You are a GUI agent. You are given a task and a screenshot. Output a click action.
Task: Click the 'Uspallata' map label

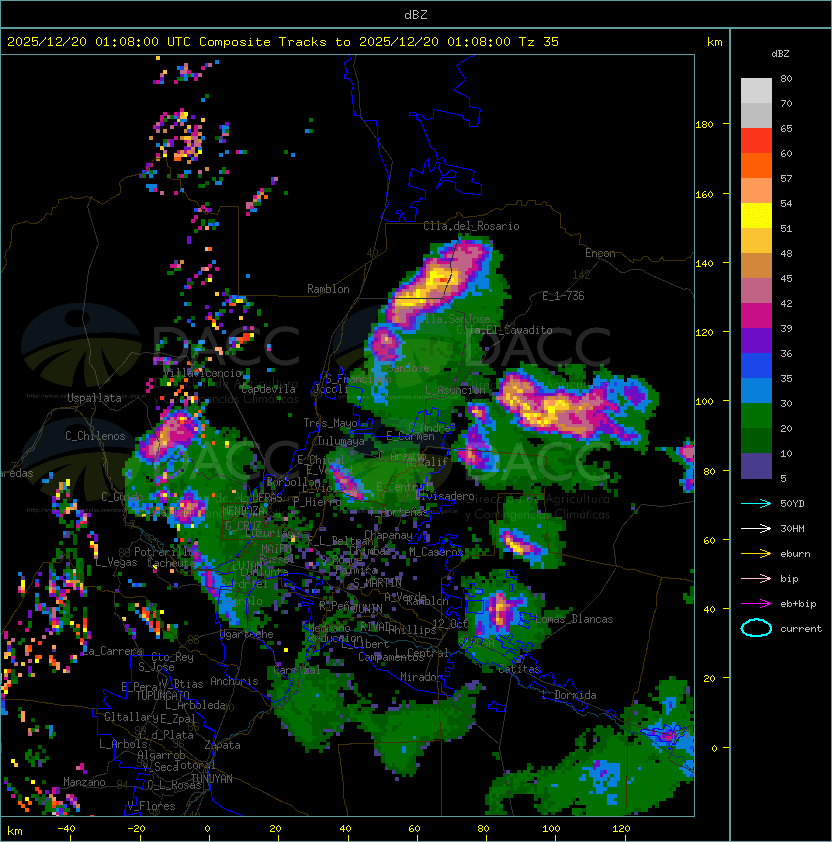point(94,398)
